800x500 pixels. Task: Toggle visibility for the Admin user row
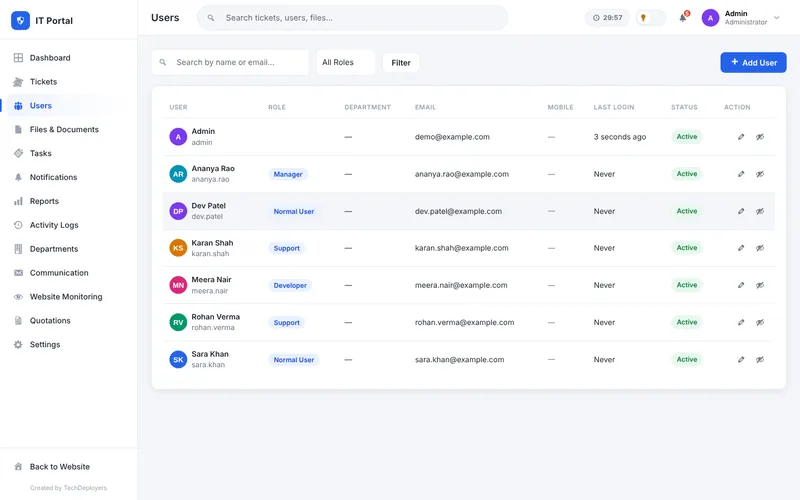tap(760, 137)
